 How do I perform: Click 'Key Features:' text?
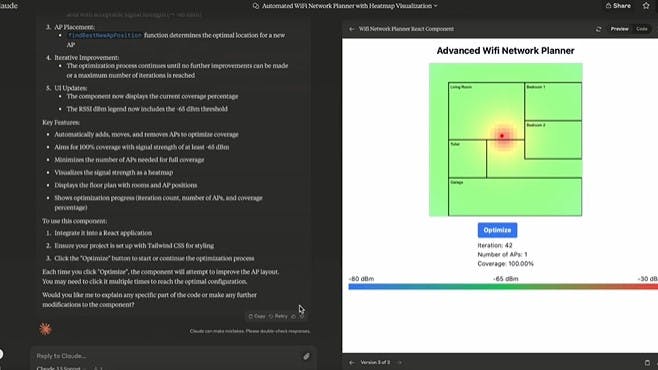tap(61, 122)
